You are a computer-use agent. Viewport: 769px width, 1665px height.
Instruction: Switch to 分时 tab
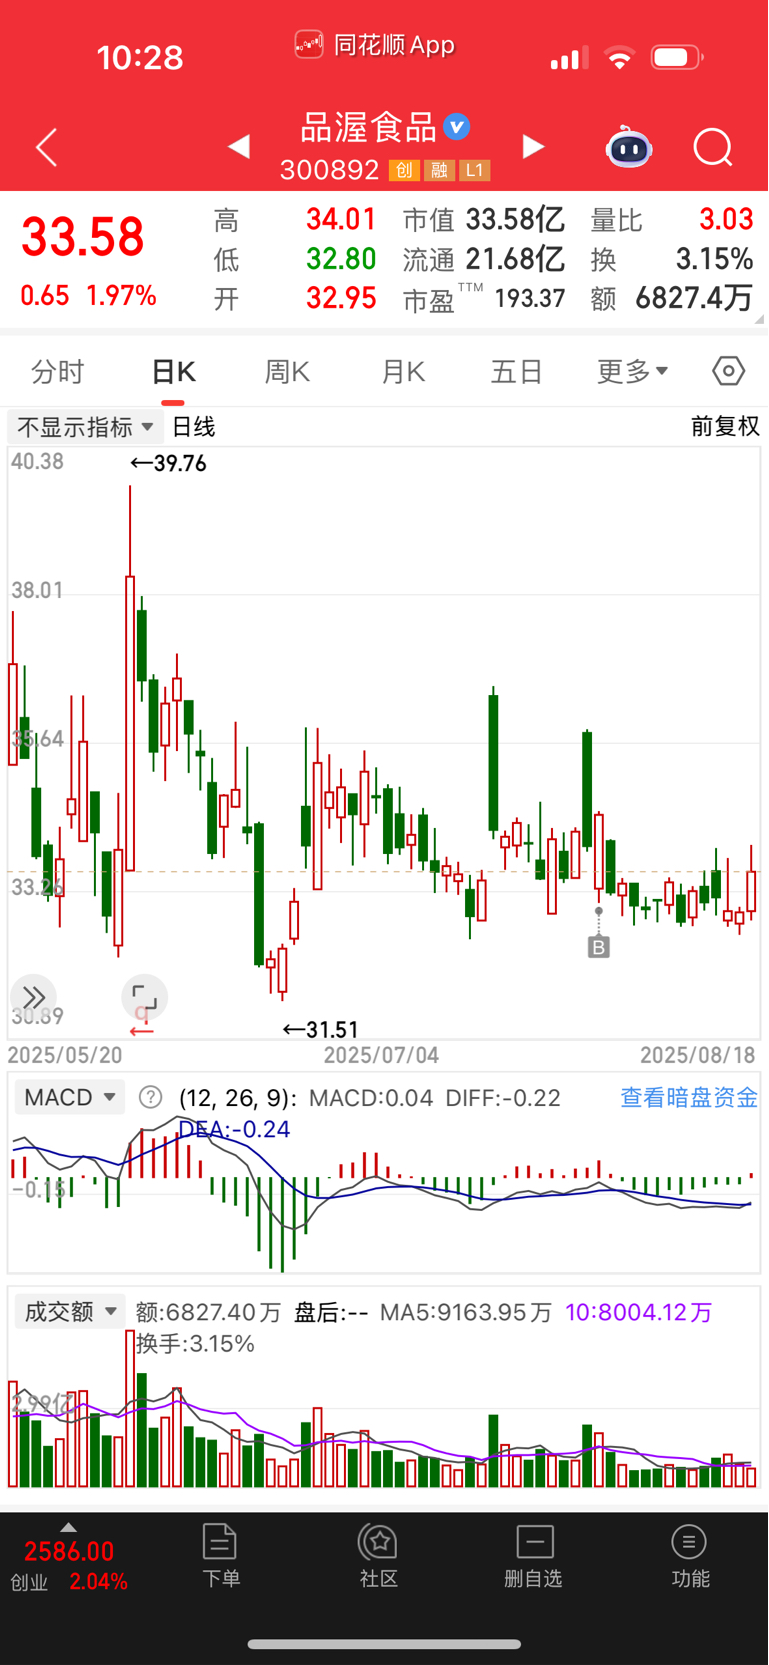click(x=57, y=372)
